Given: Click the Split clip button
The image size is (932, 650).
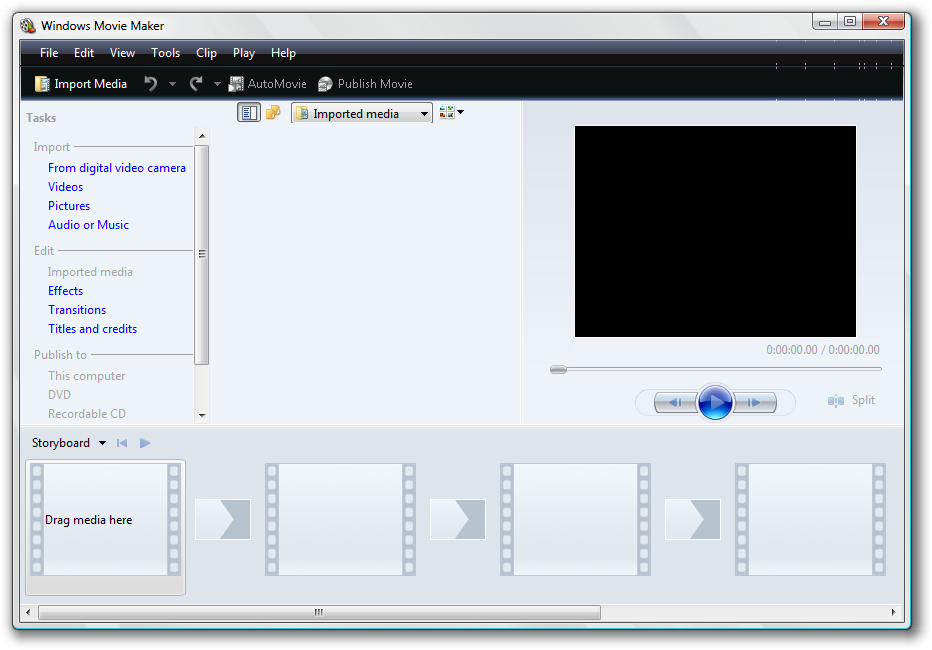Looking at the screenshot, I should point(851,400).
